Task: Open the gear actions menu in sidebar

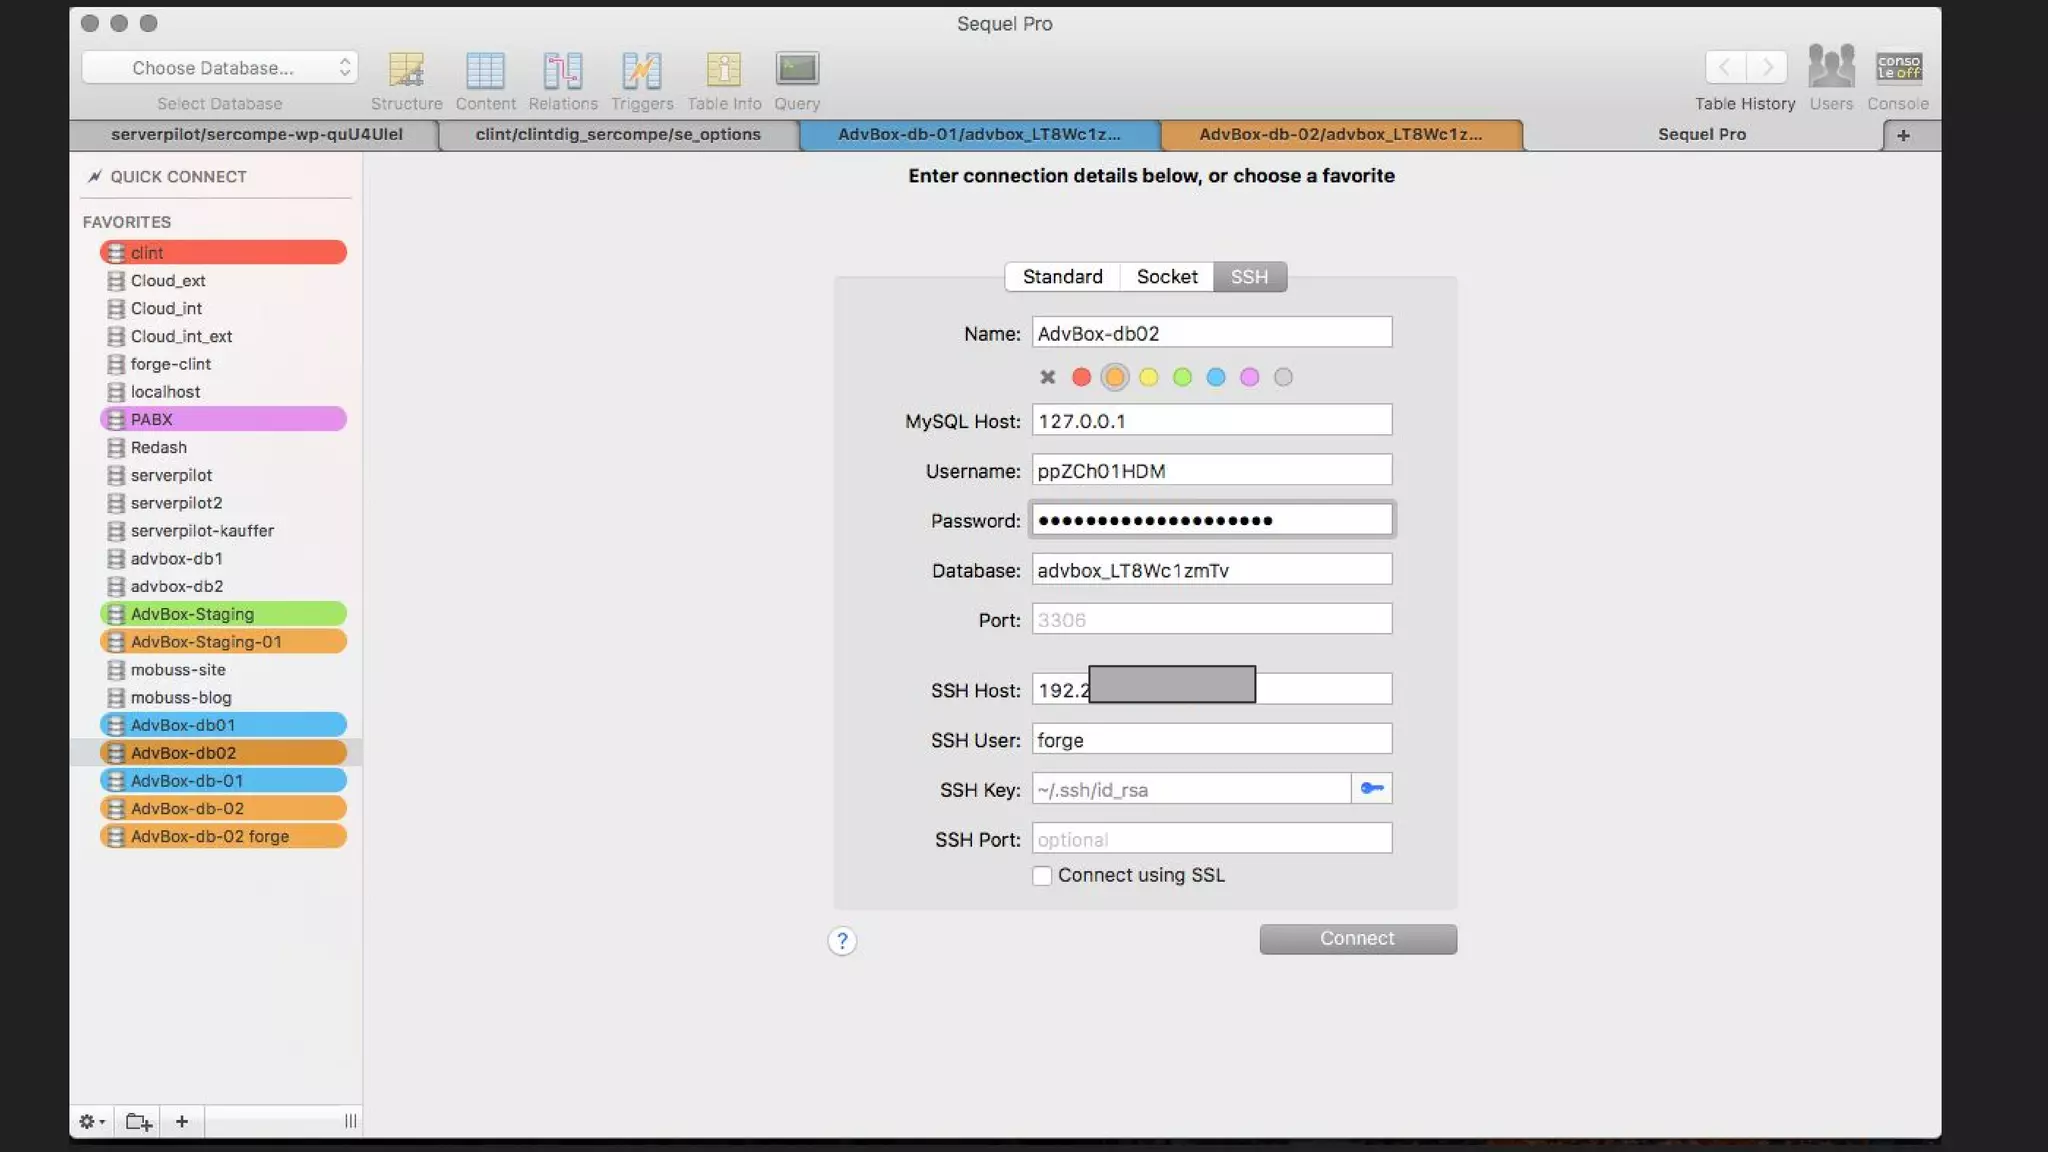Action: point(91,1122)
